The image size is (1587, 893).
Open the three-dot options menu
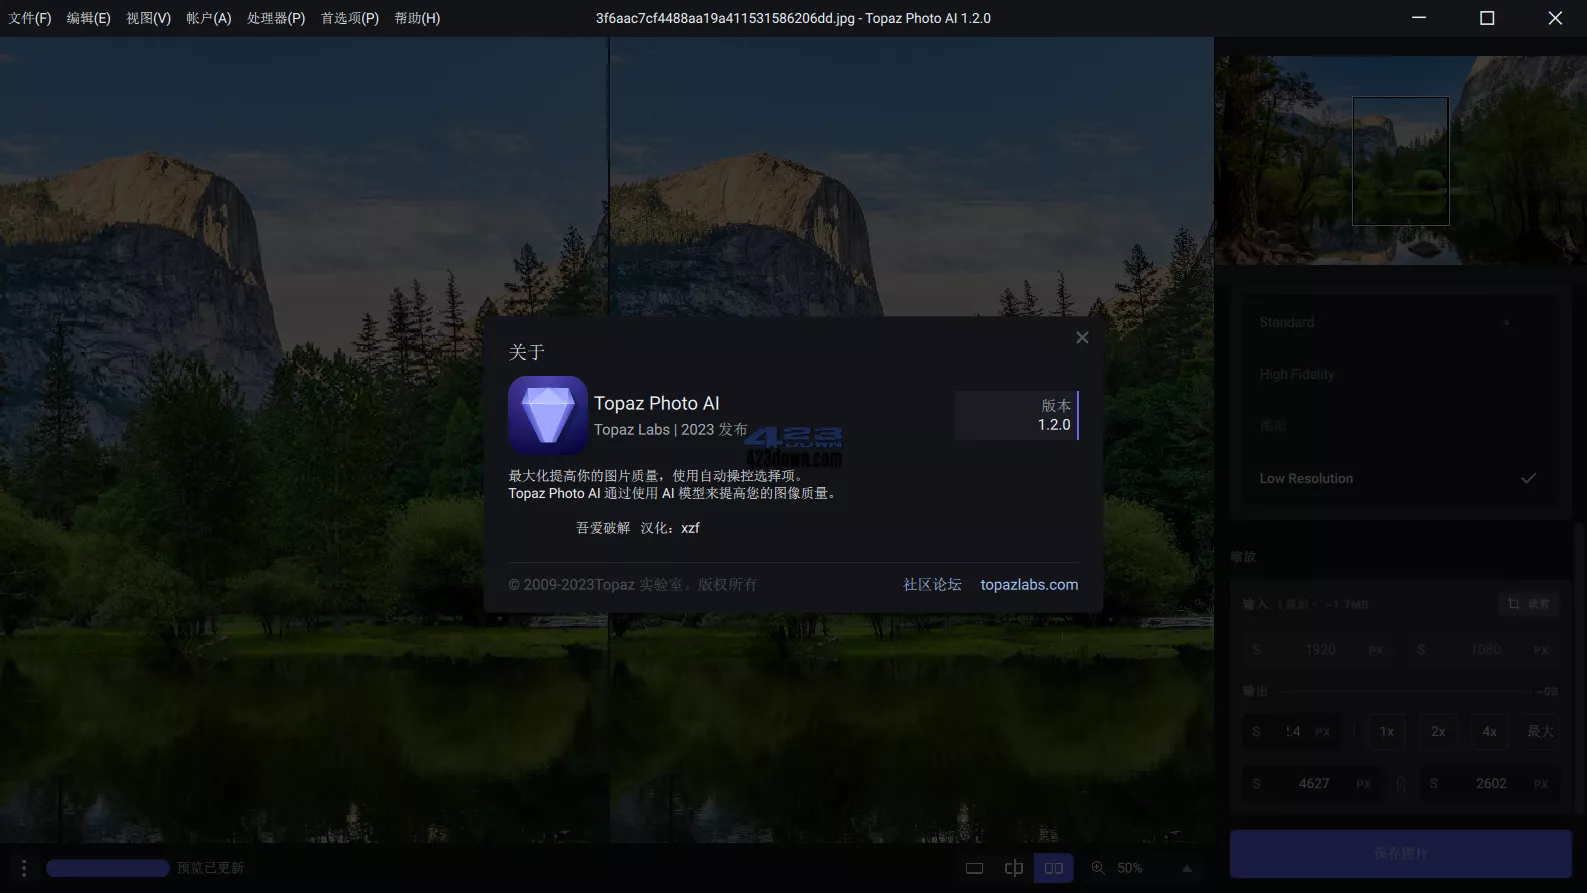click(24, 868)
